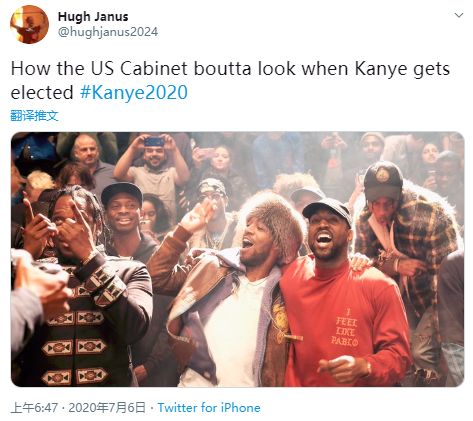Click the 上午6:47 timestamp

point(34,408)
